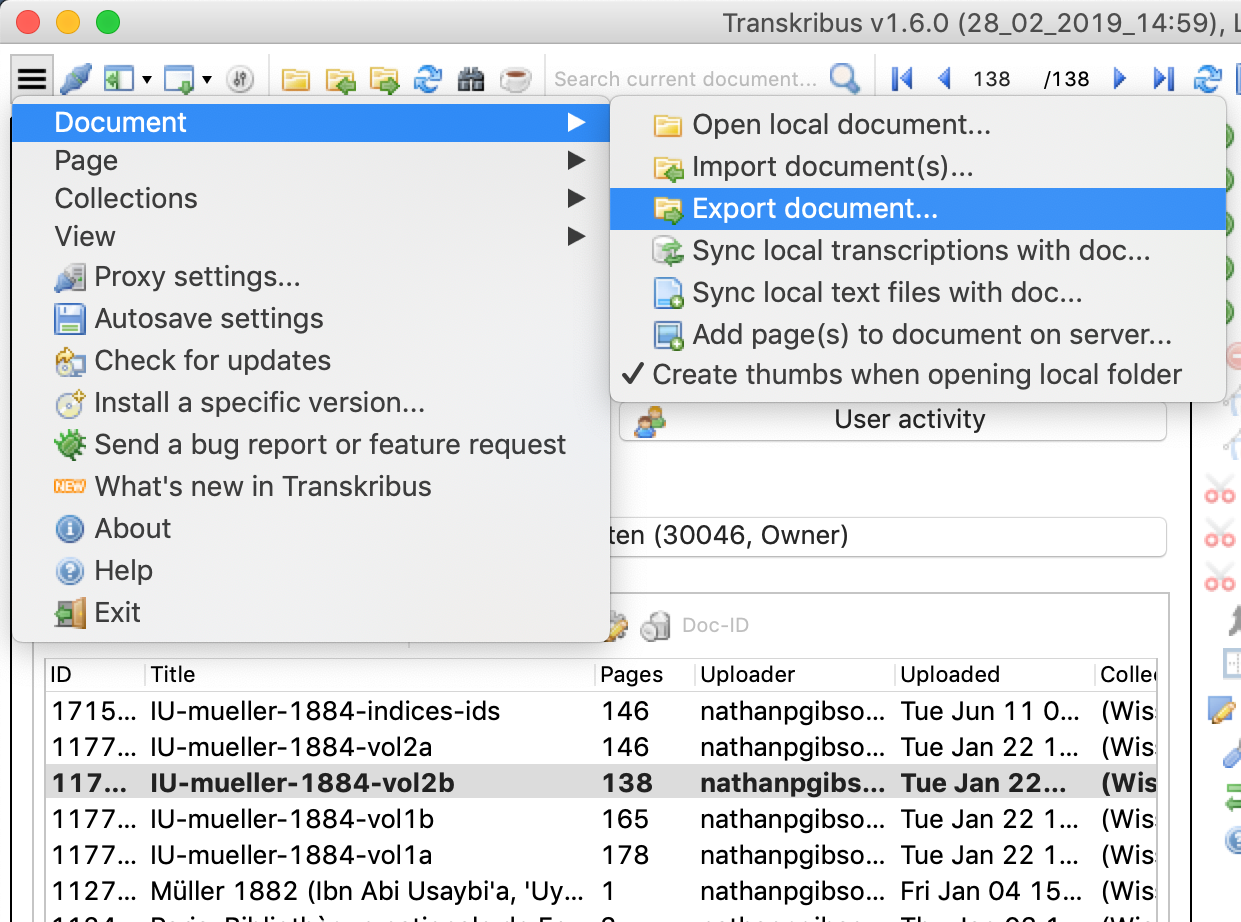Go to the next page arrow icon
Image resolution: width=1241 pixels, height=922 pixels.
click(1119, 77)
